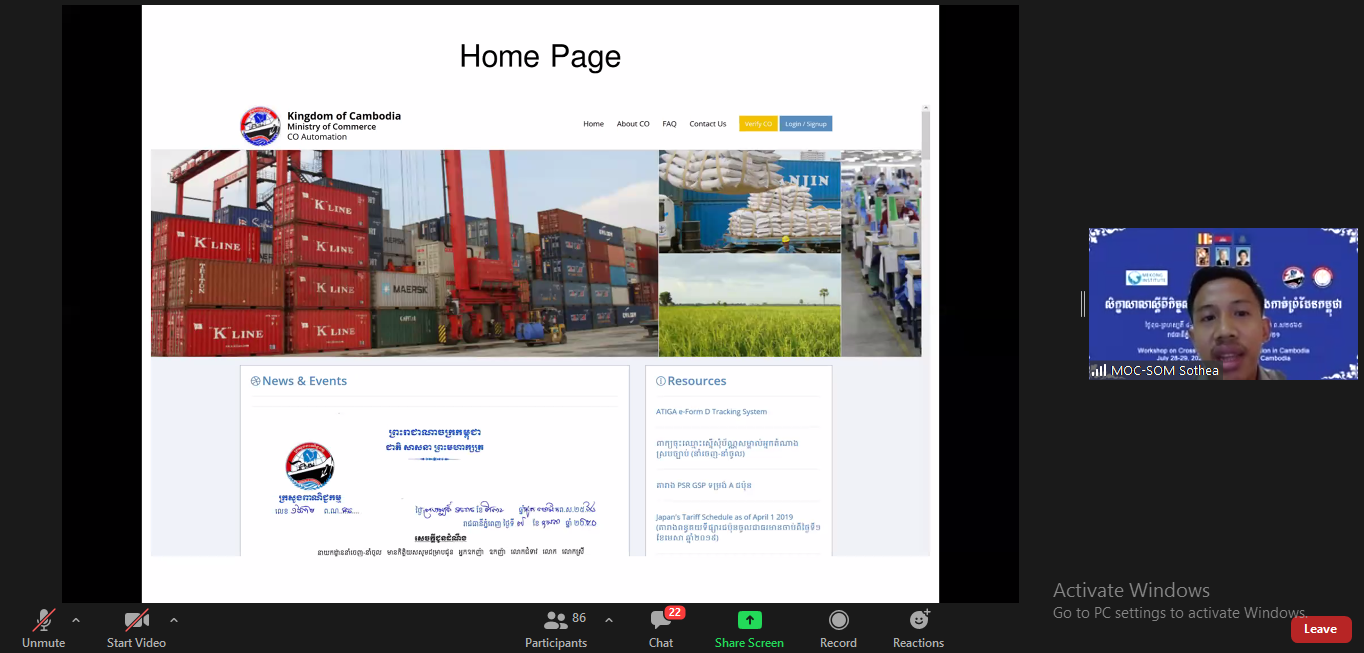The height and width of the screenshot is (653, 1364).
Task: Click the blue Login / Signup button
Action: point(806,124)
